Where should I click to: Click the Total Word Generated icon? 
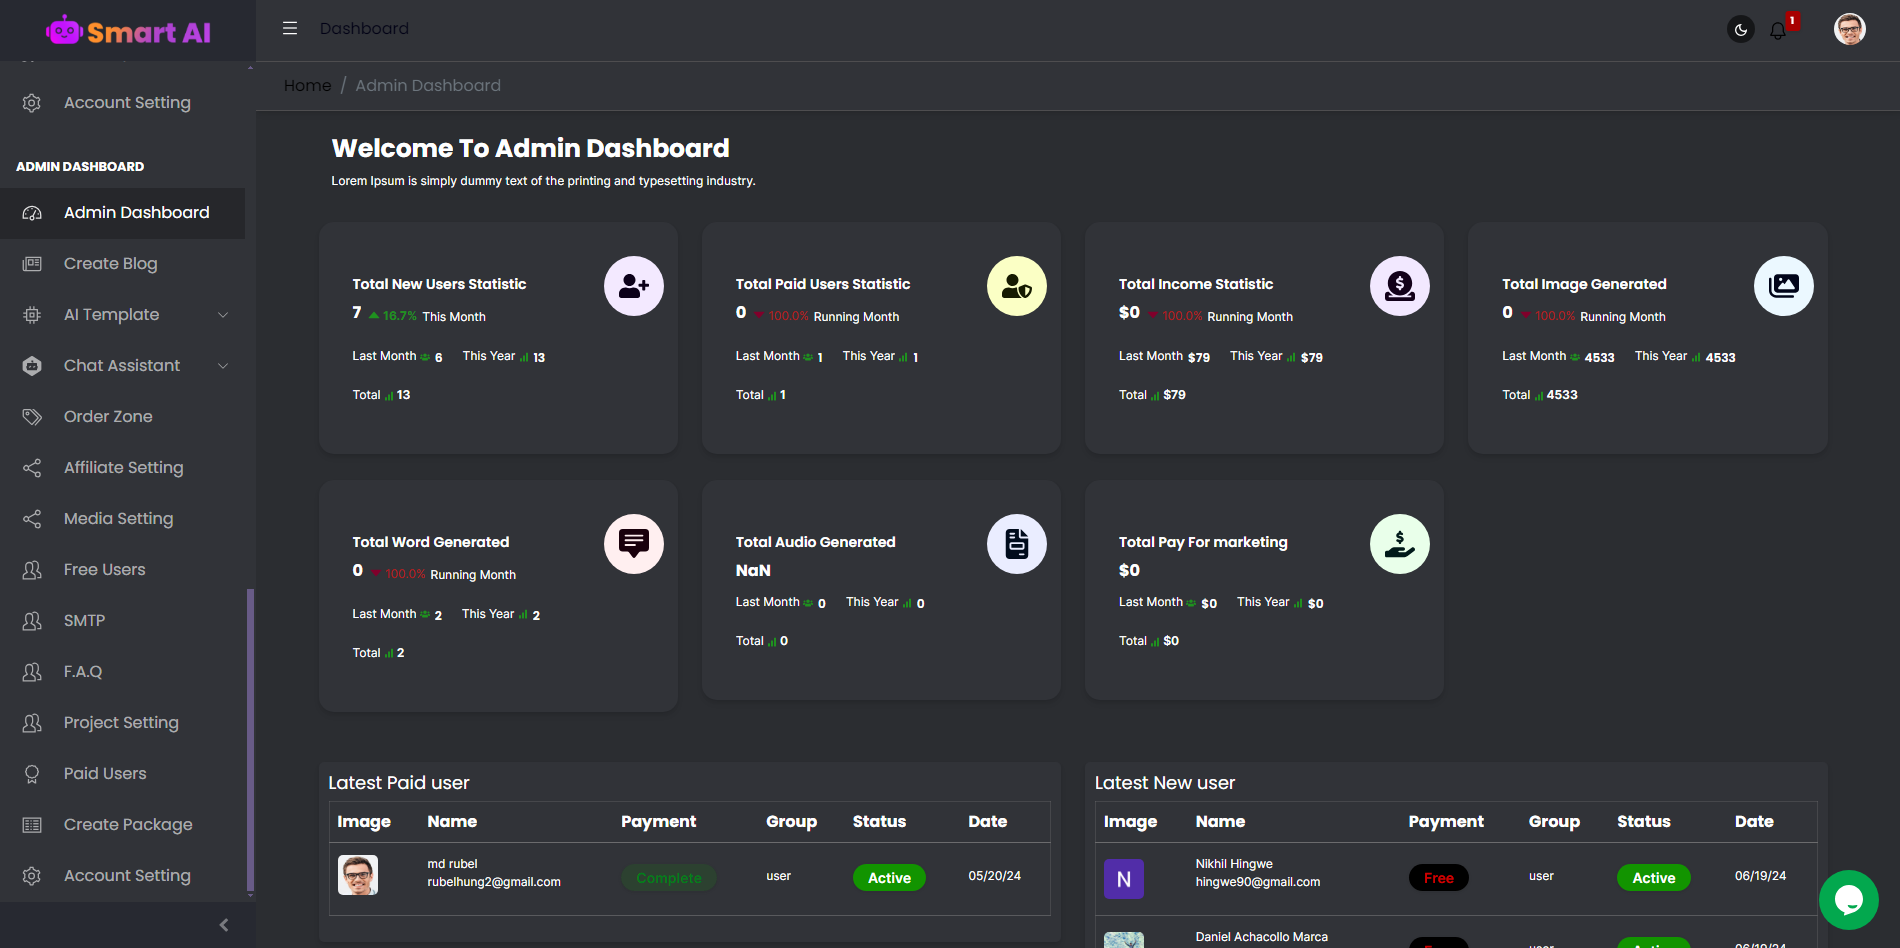click(634, 544)
